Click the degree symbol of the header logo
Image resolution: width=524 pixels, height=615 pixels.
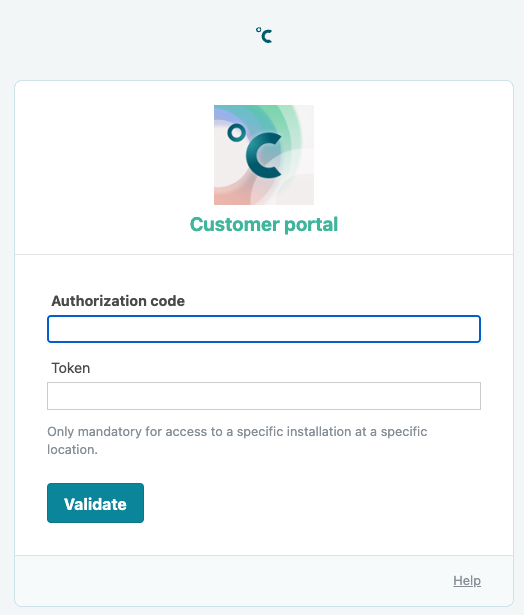coord(258,29)
